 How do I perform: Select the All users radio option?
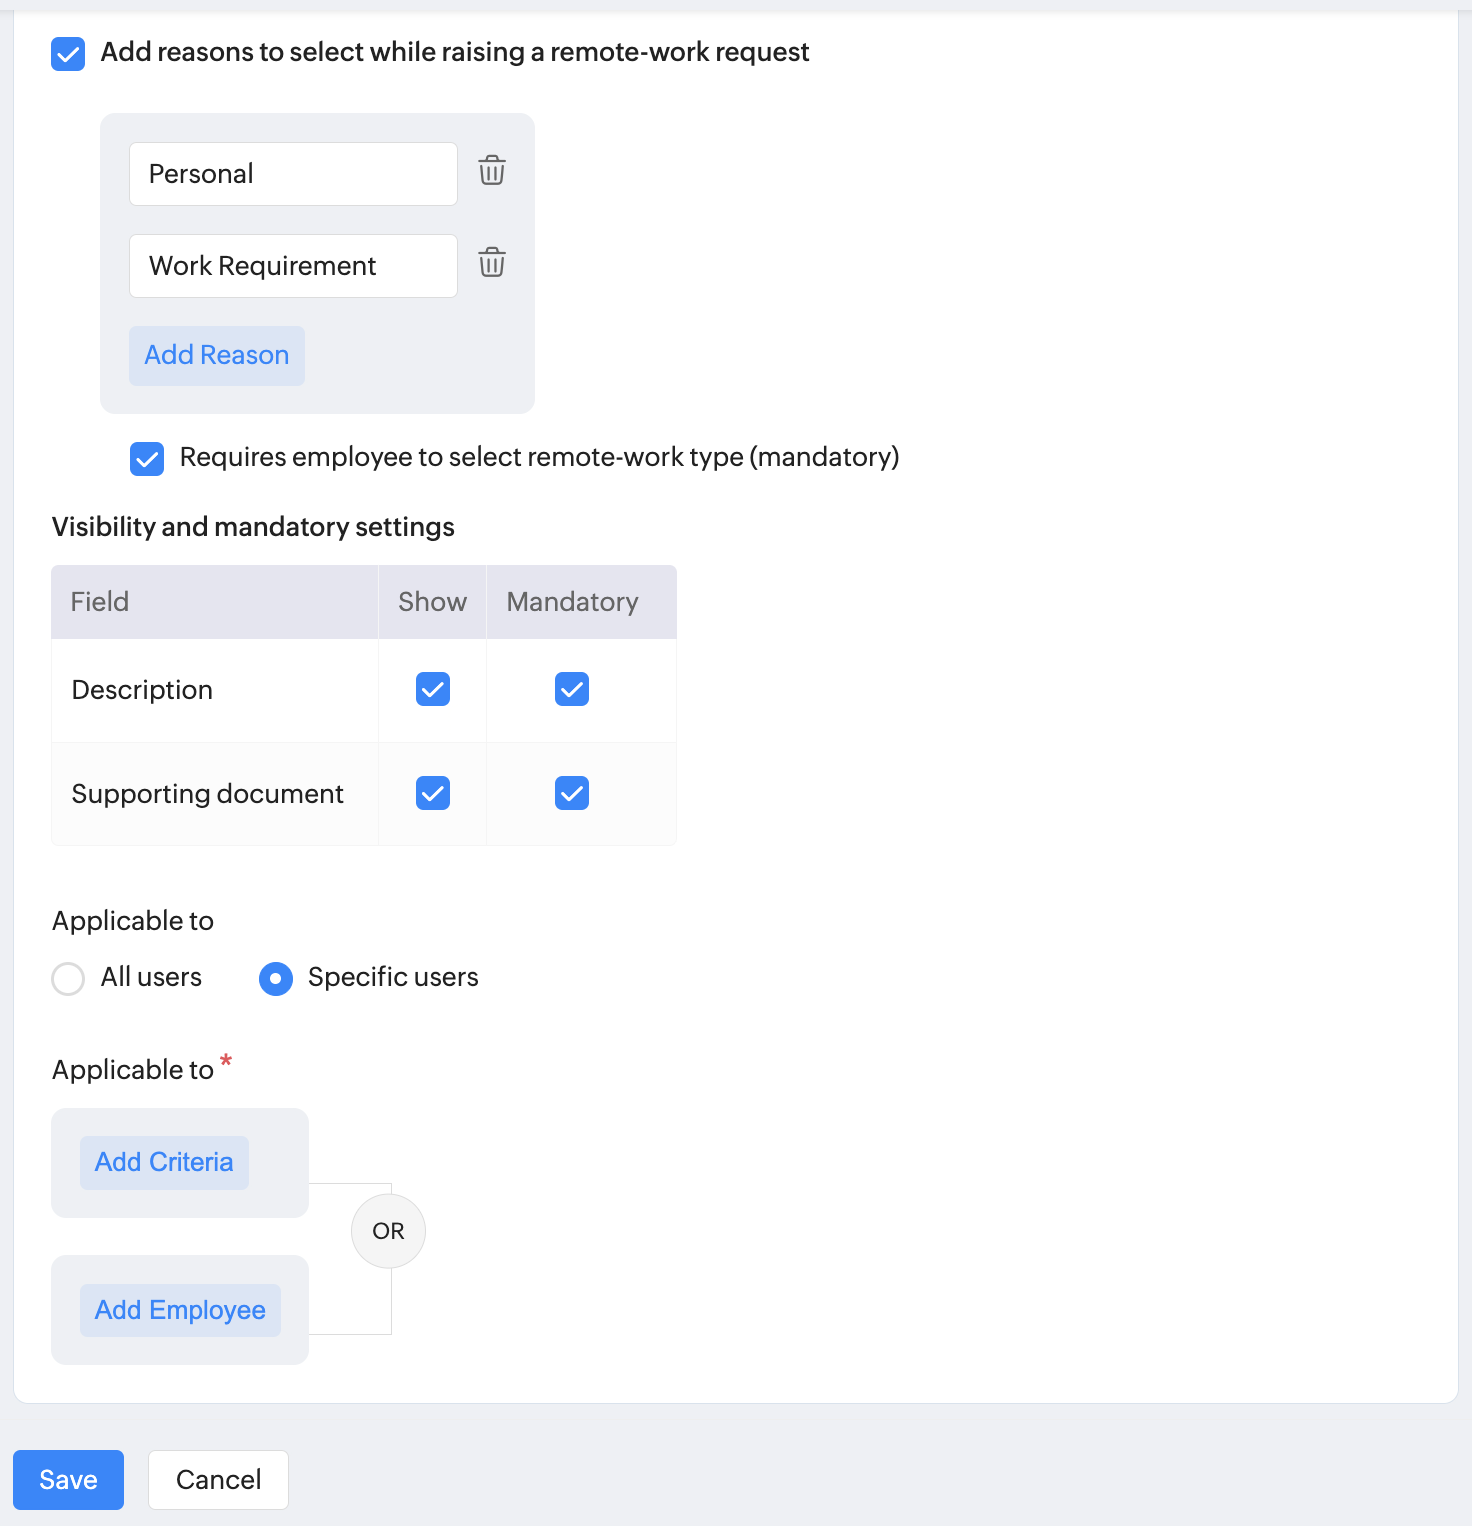(x=68, y=978)
